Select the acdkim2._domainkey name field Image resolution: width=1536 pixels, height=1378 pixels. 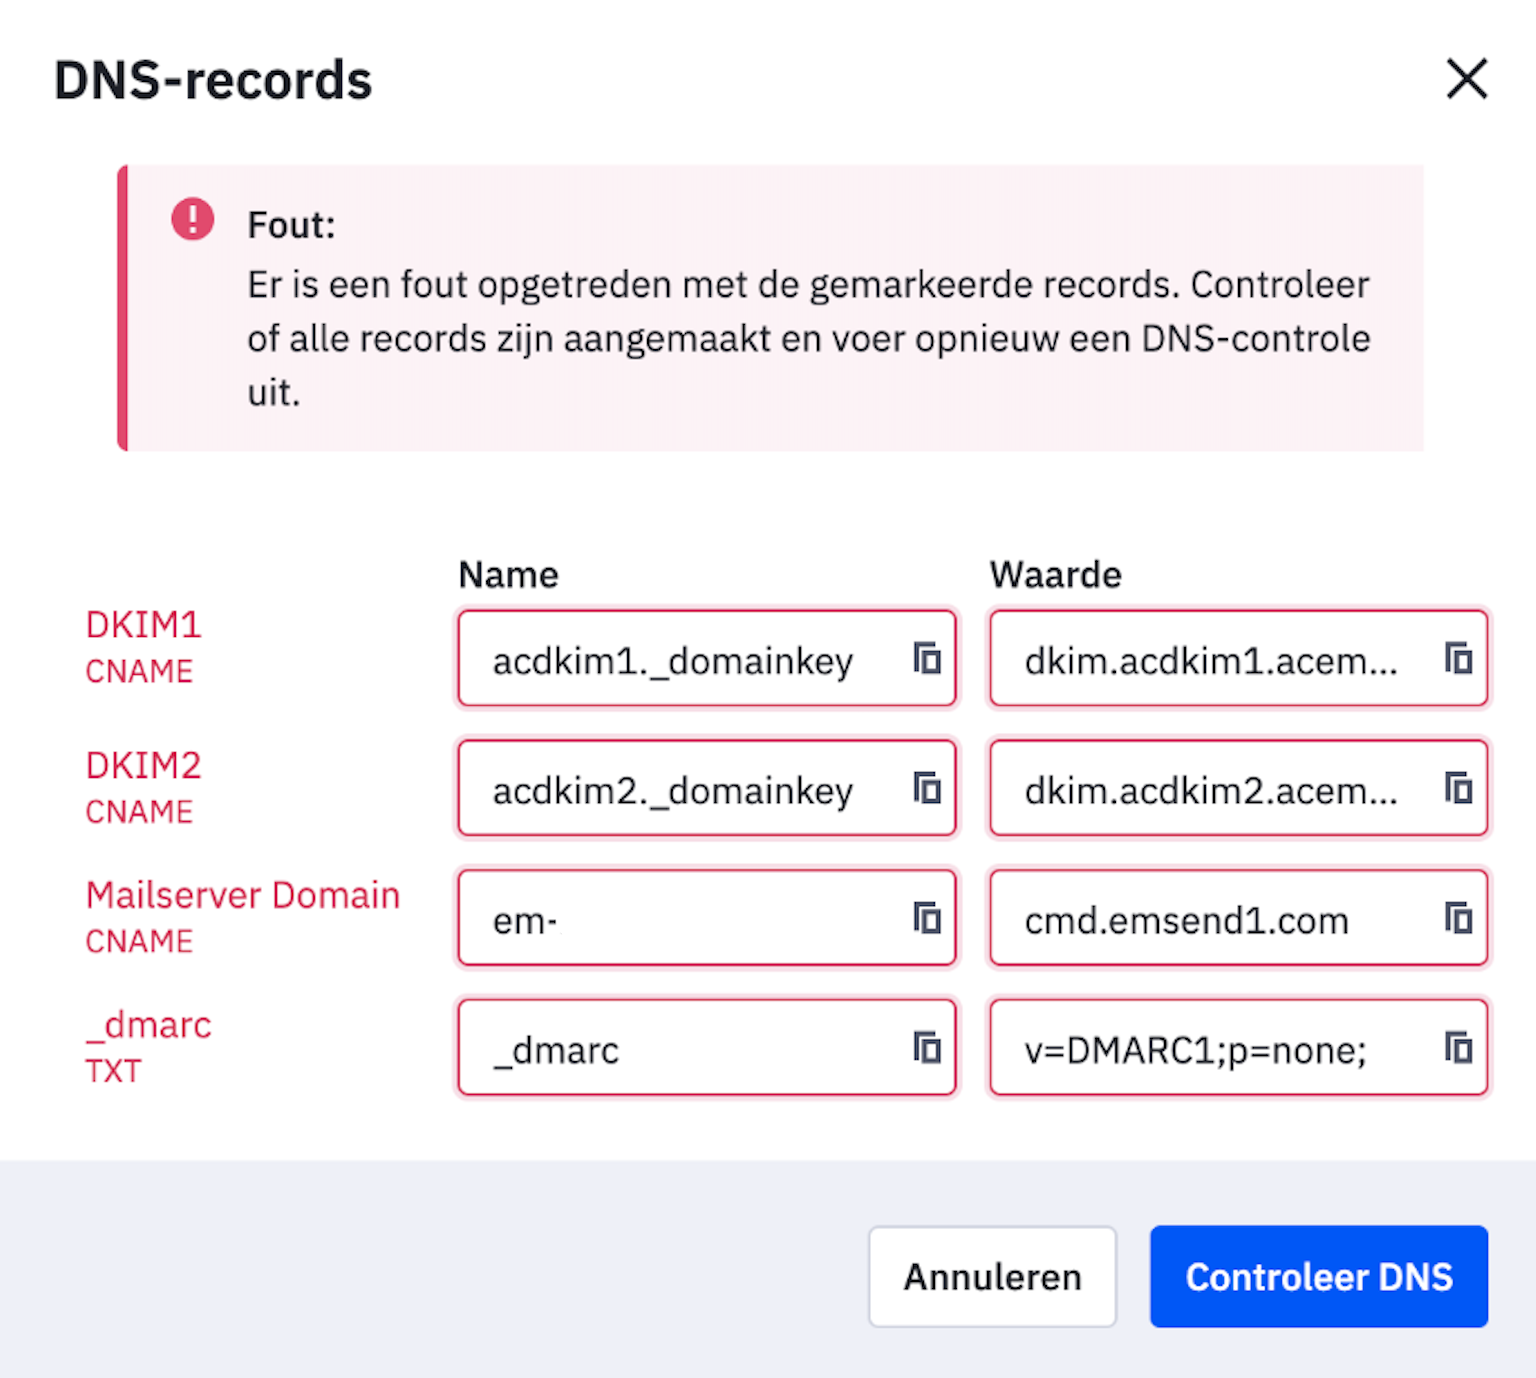(x=707, y=788)
